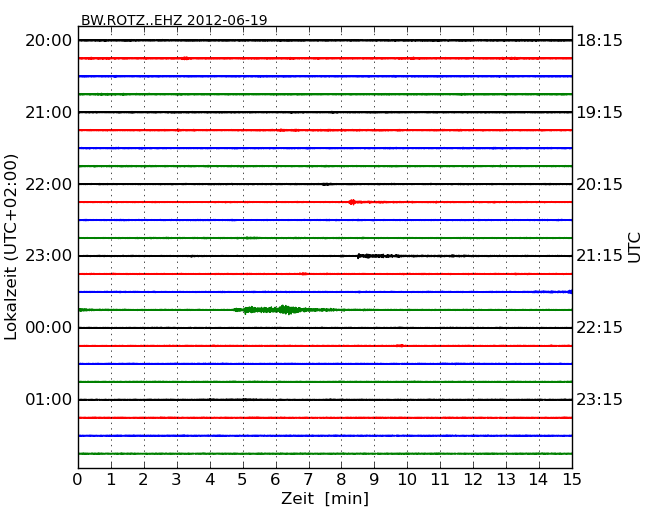Image resolution: width=650 pixels, height=520 pixels.
Task: Click the red spike near minute 8 below 22:00
Action: coord(352,202)
